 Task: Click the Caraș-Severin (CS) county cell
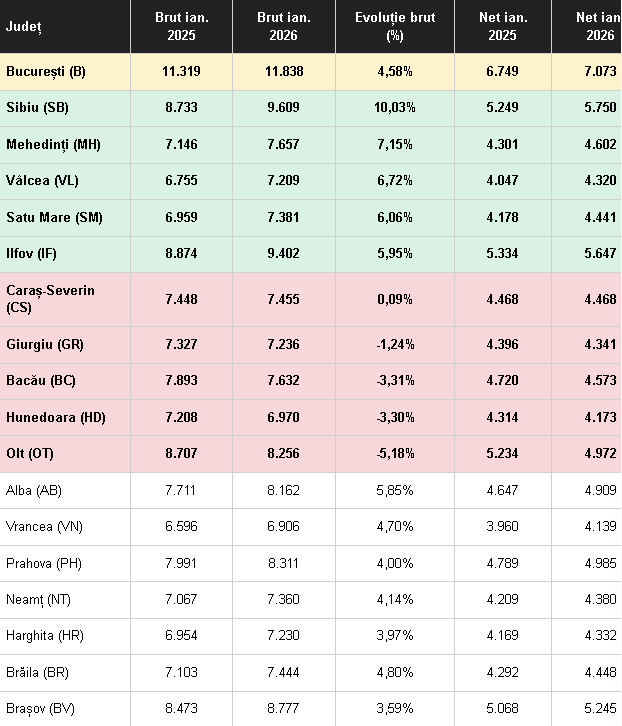[50, 299]
